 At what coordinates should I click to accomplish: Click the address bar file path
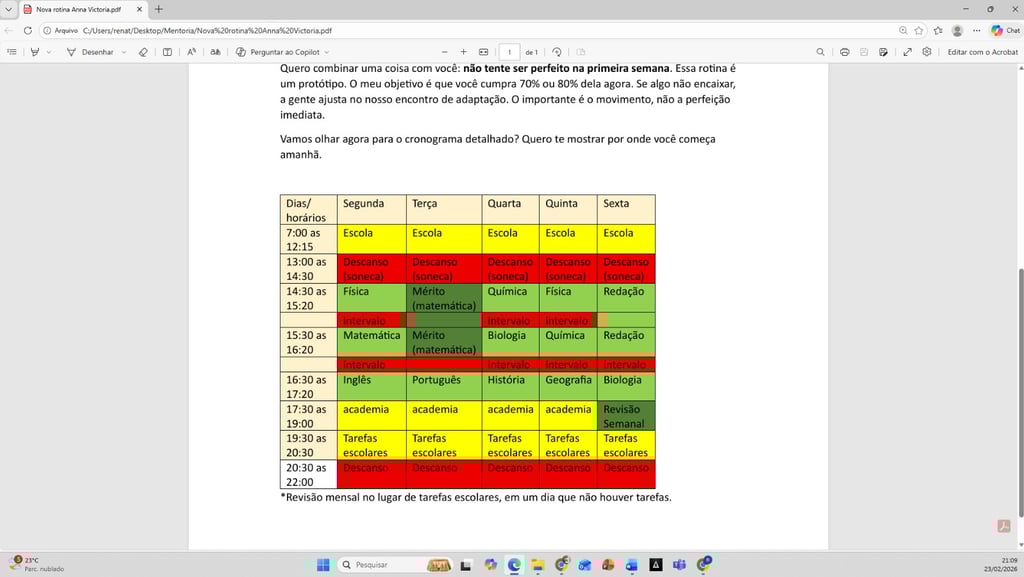[207, 31]
